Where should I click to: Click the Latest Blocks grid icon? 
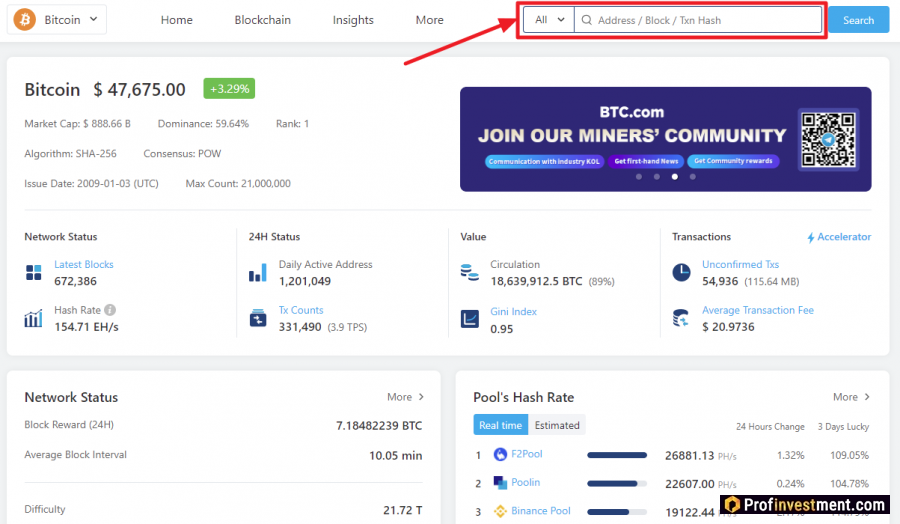click(x=34, y=273)
